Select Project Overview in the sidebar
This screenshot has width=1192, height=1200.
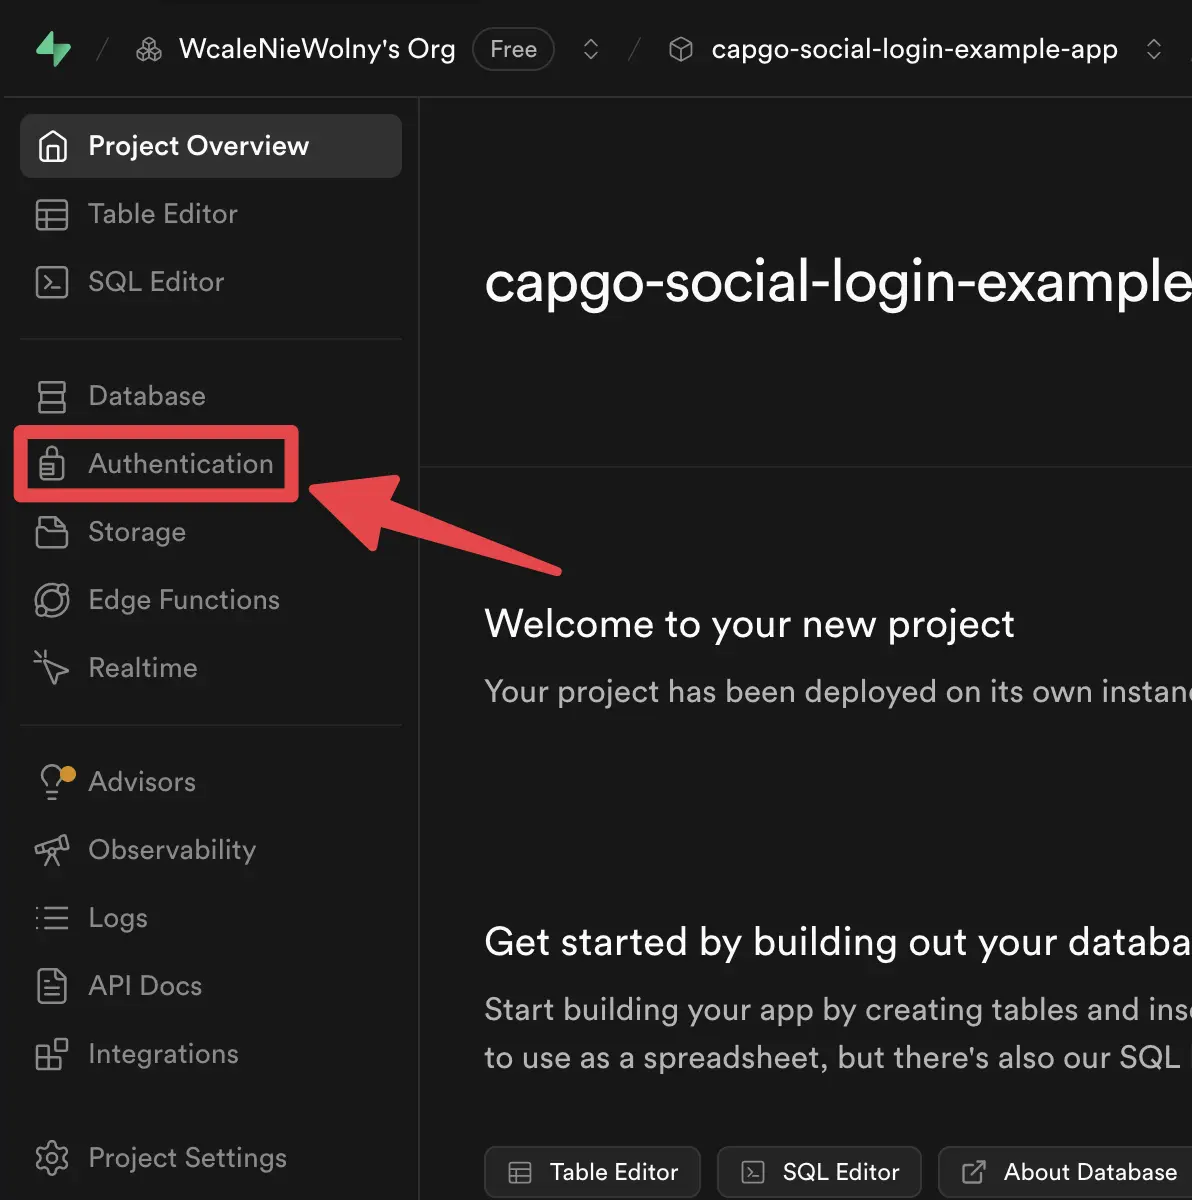pos(199,146)
